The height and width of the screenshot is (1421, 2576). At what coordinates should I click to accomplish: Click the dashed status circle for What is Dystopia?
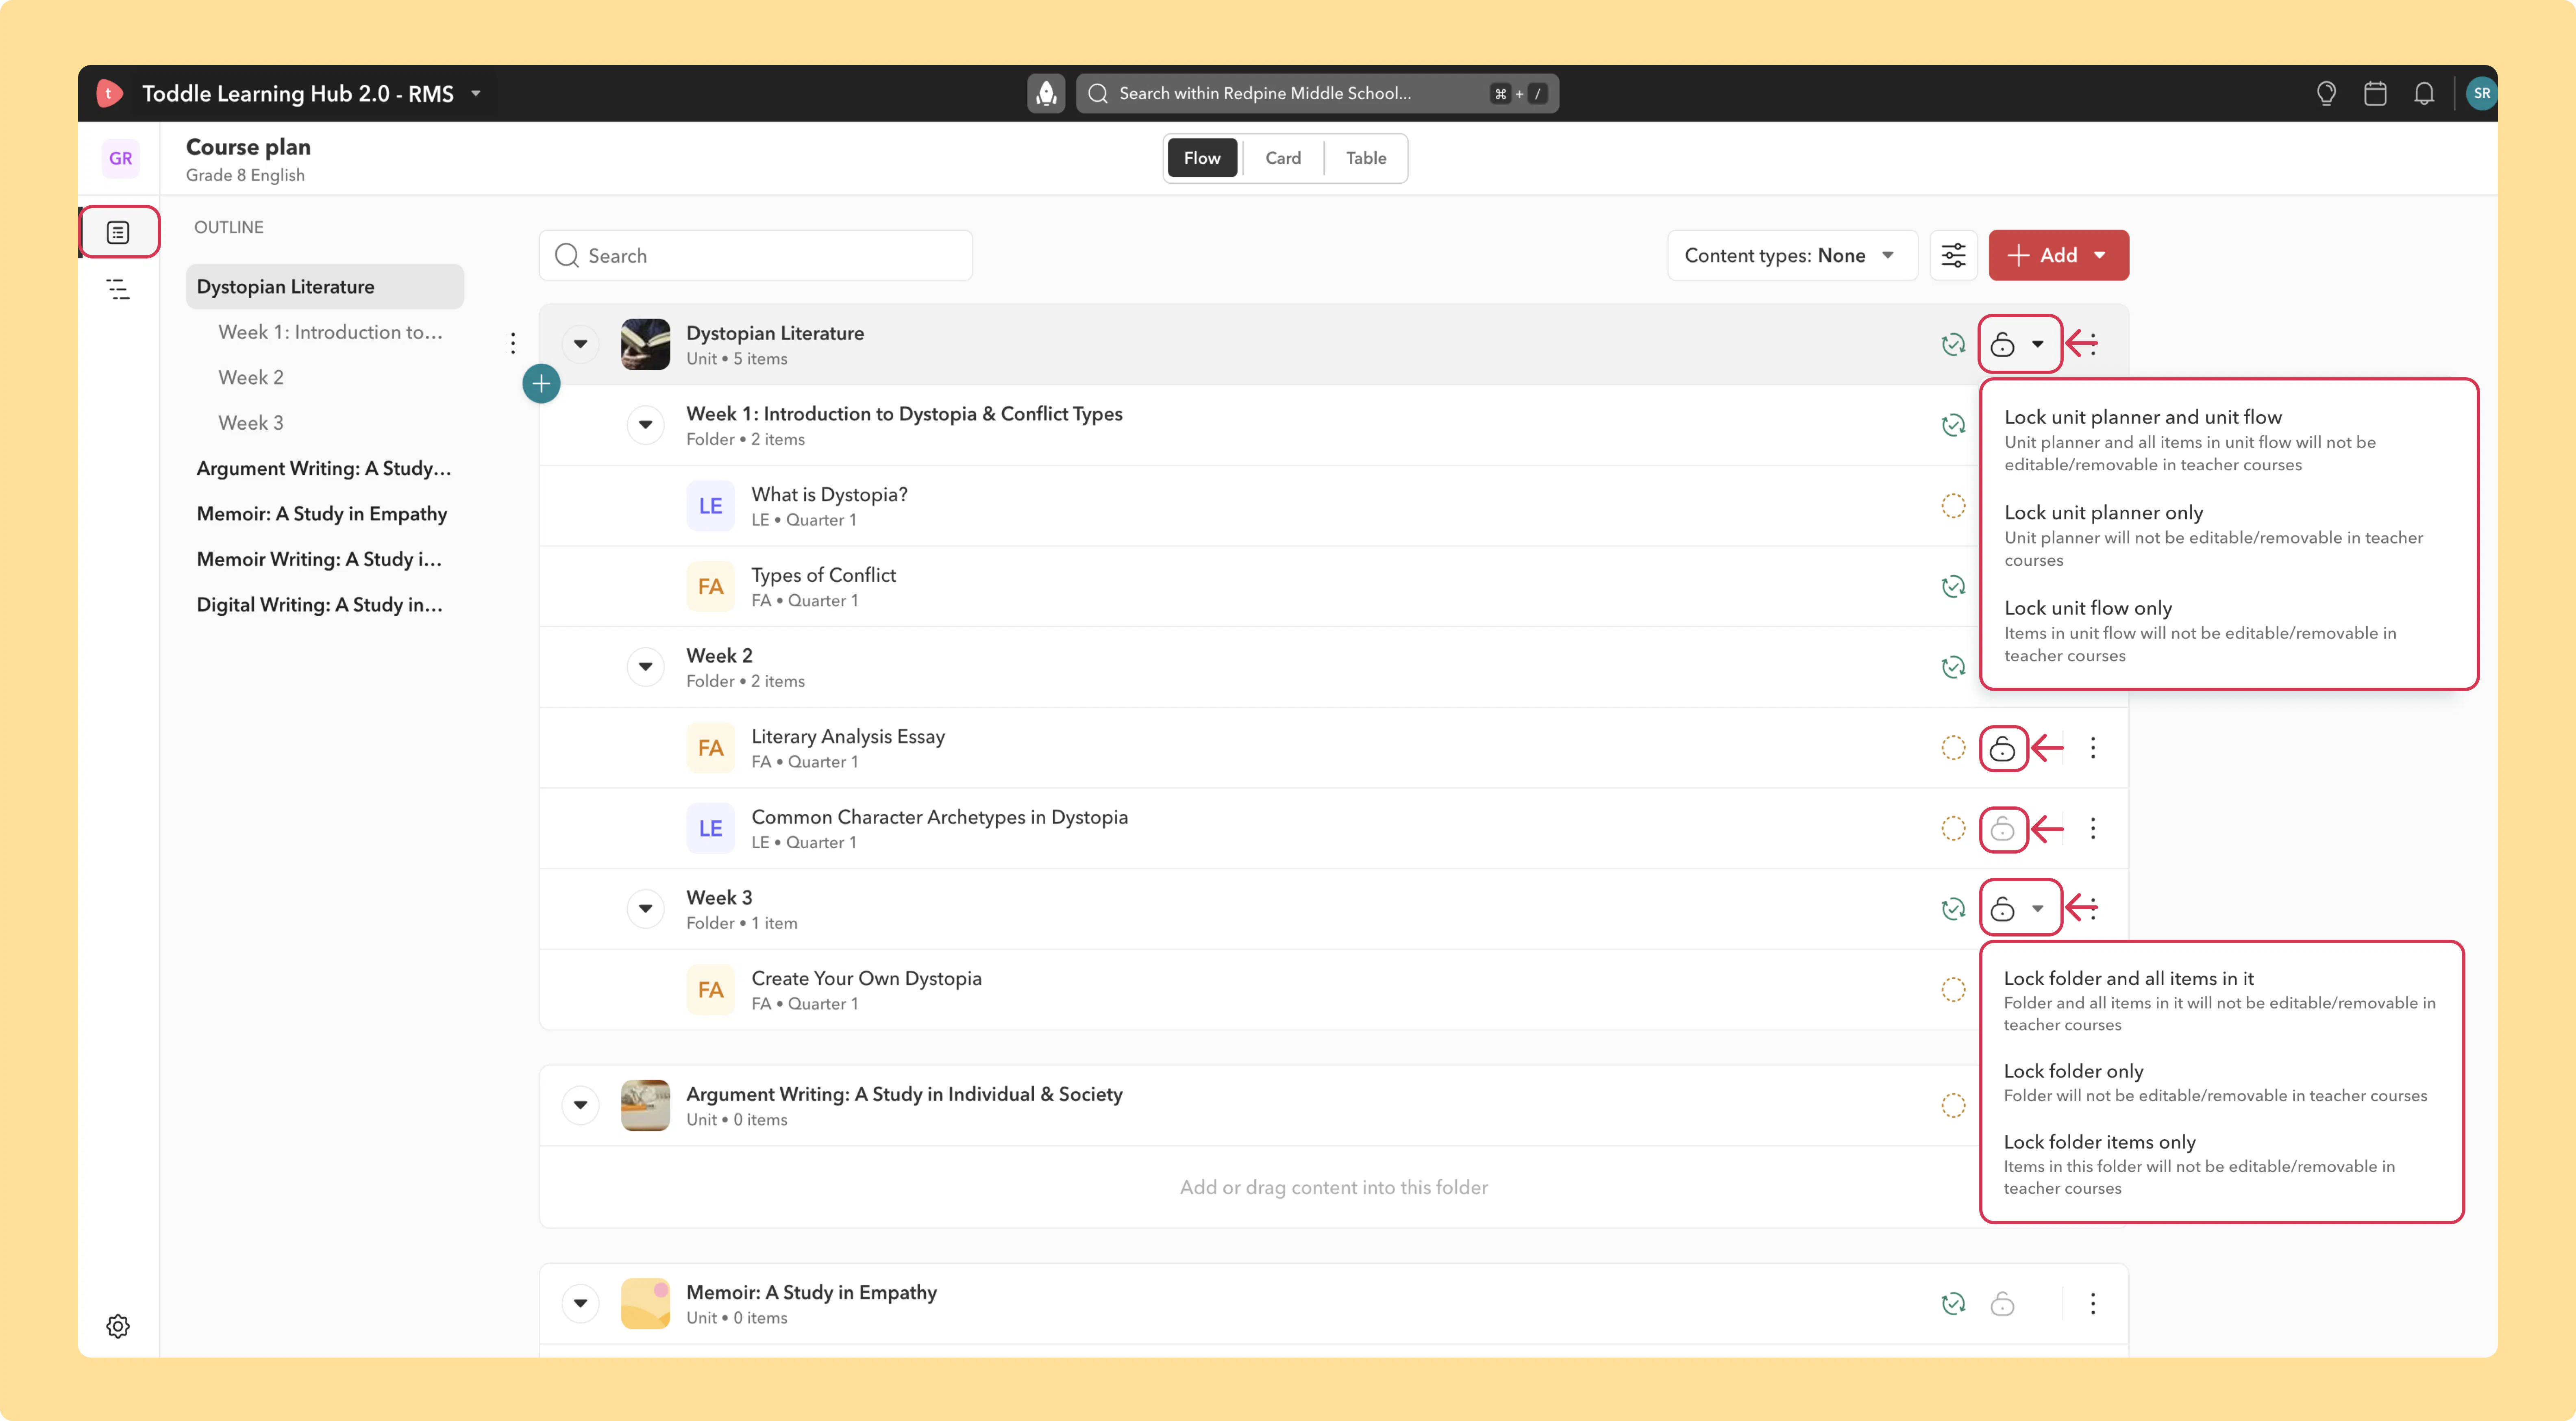tap(1953, 506)
